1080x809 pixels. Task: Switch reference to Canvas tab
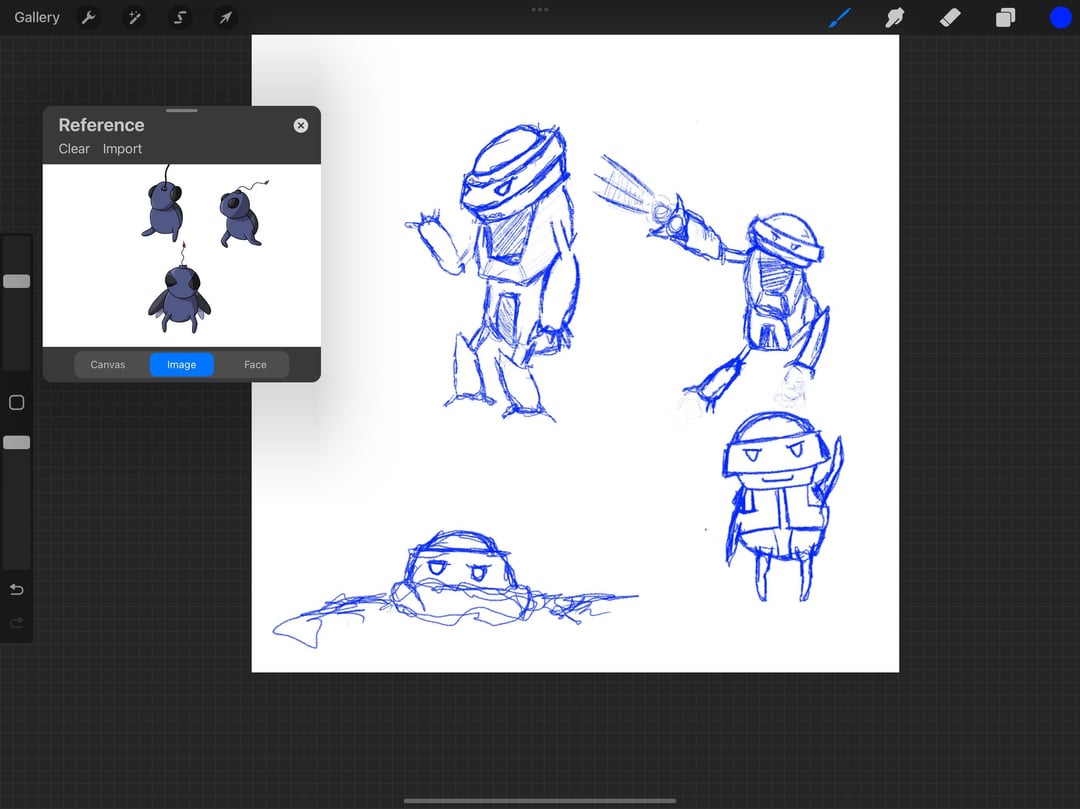108,364
